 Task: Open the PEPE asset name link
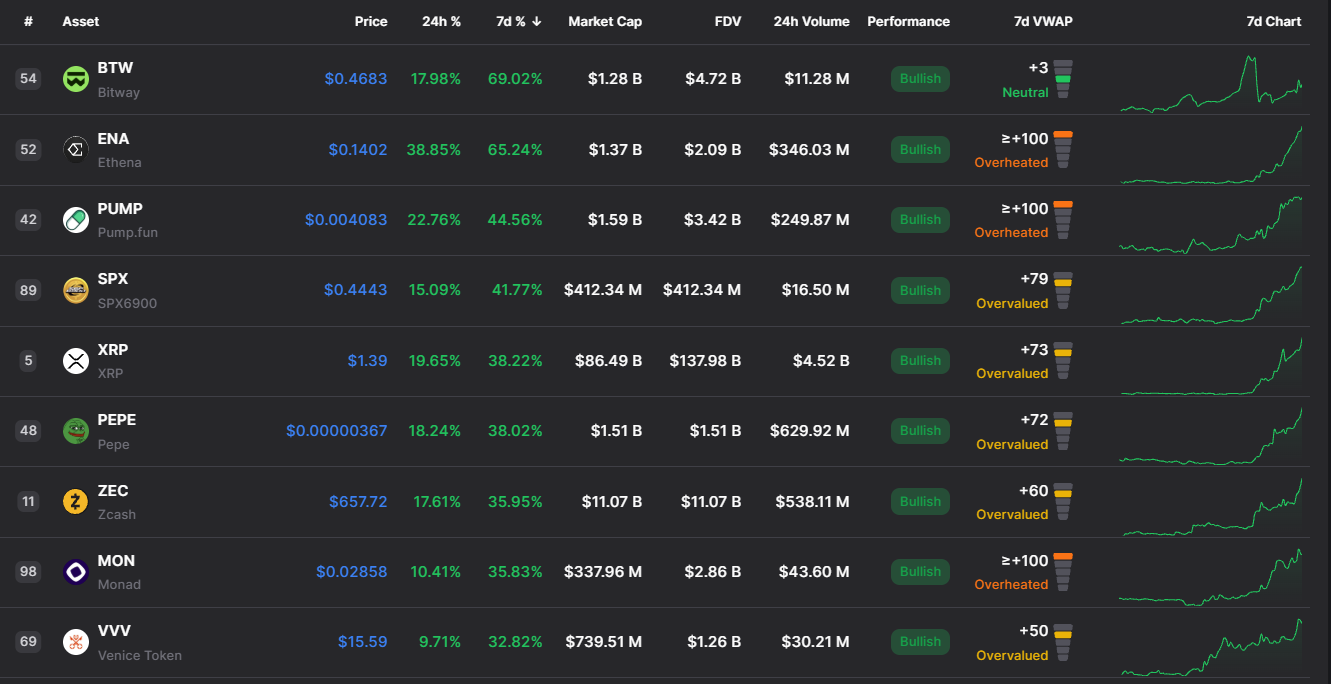click(x=117, y=420)
